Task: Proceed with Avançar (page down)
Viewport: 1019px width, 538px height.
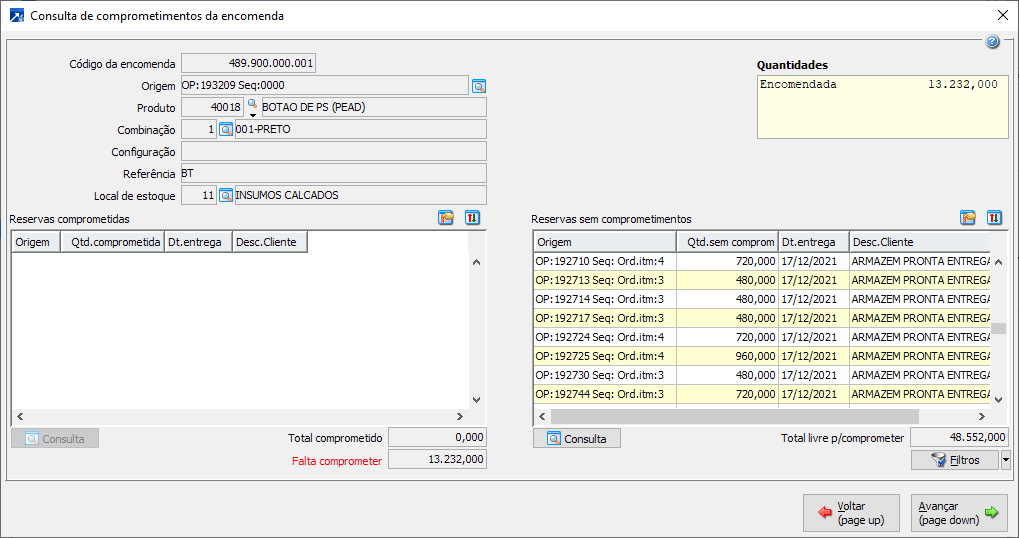Action: (x=959, y=513)
